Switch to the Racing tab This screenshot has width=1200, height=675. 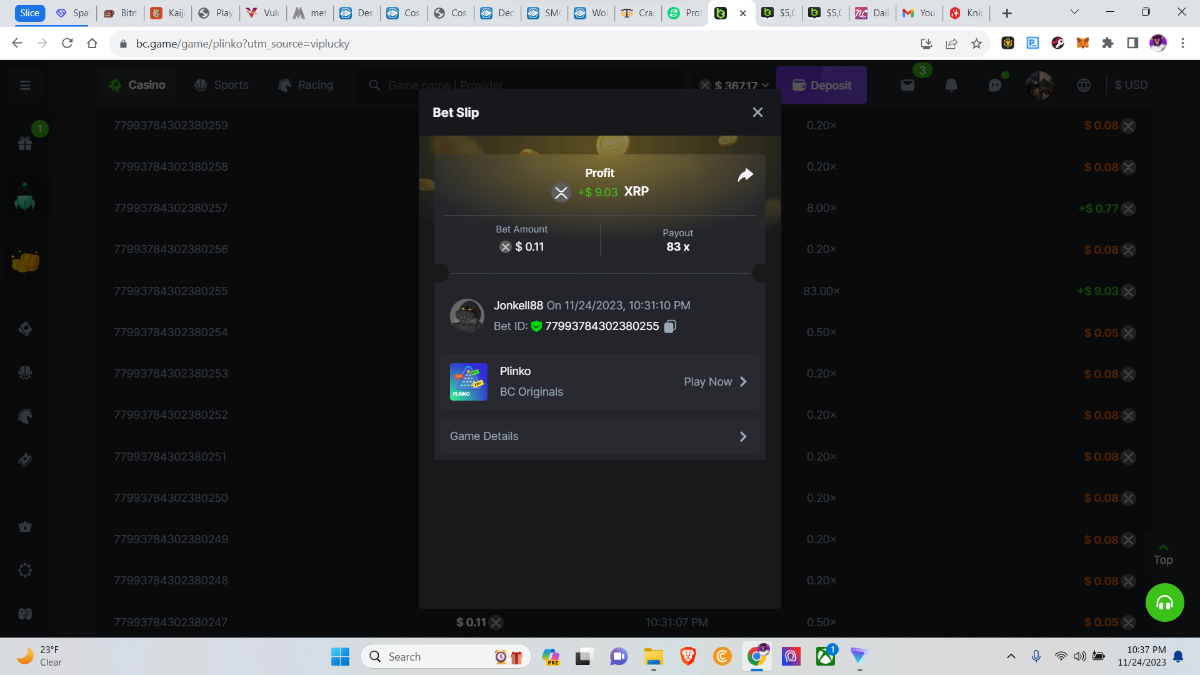click(x=306, y=85)
